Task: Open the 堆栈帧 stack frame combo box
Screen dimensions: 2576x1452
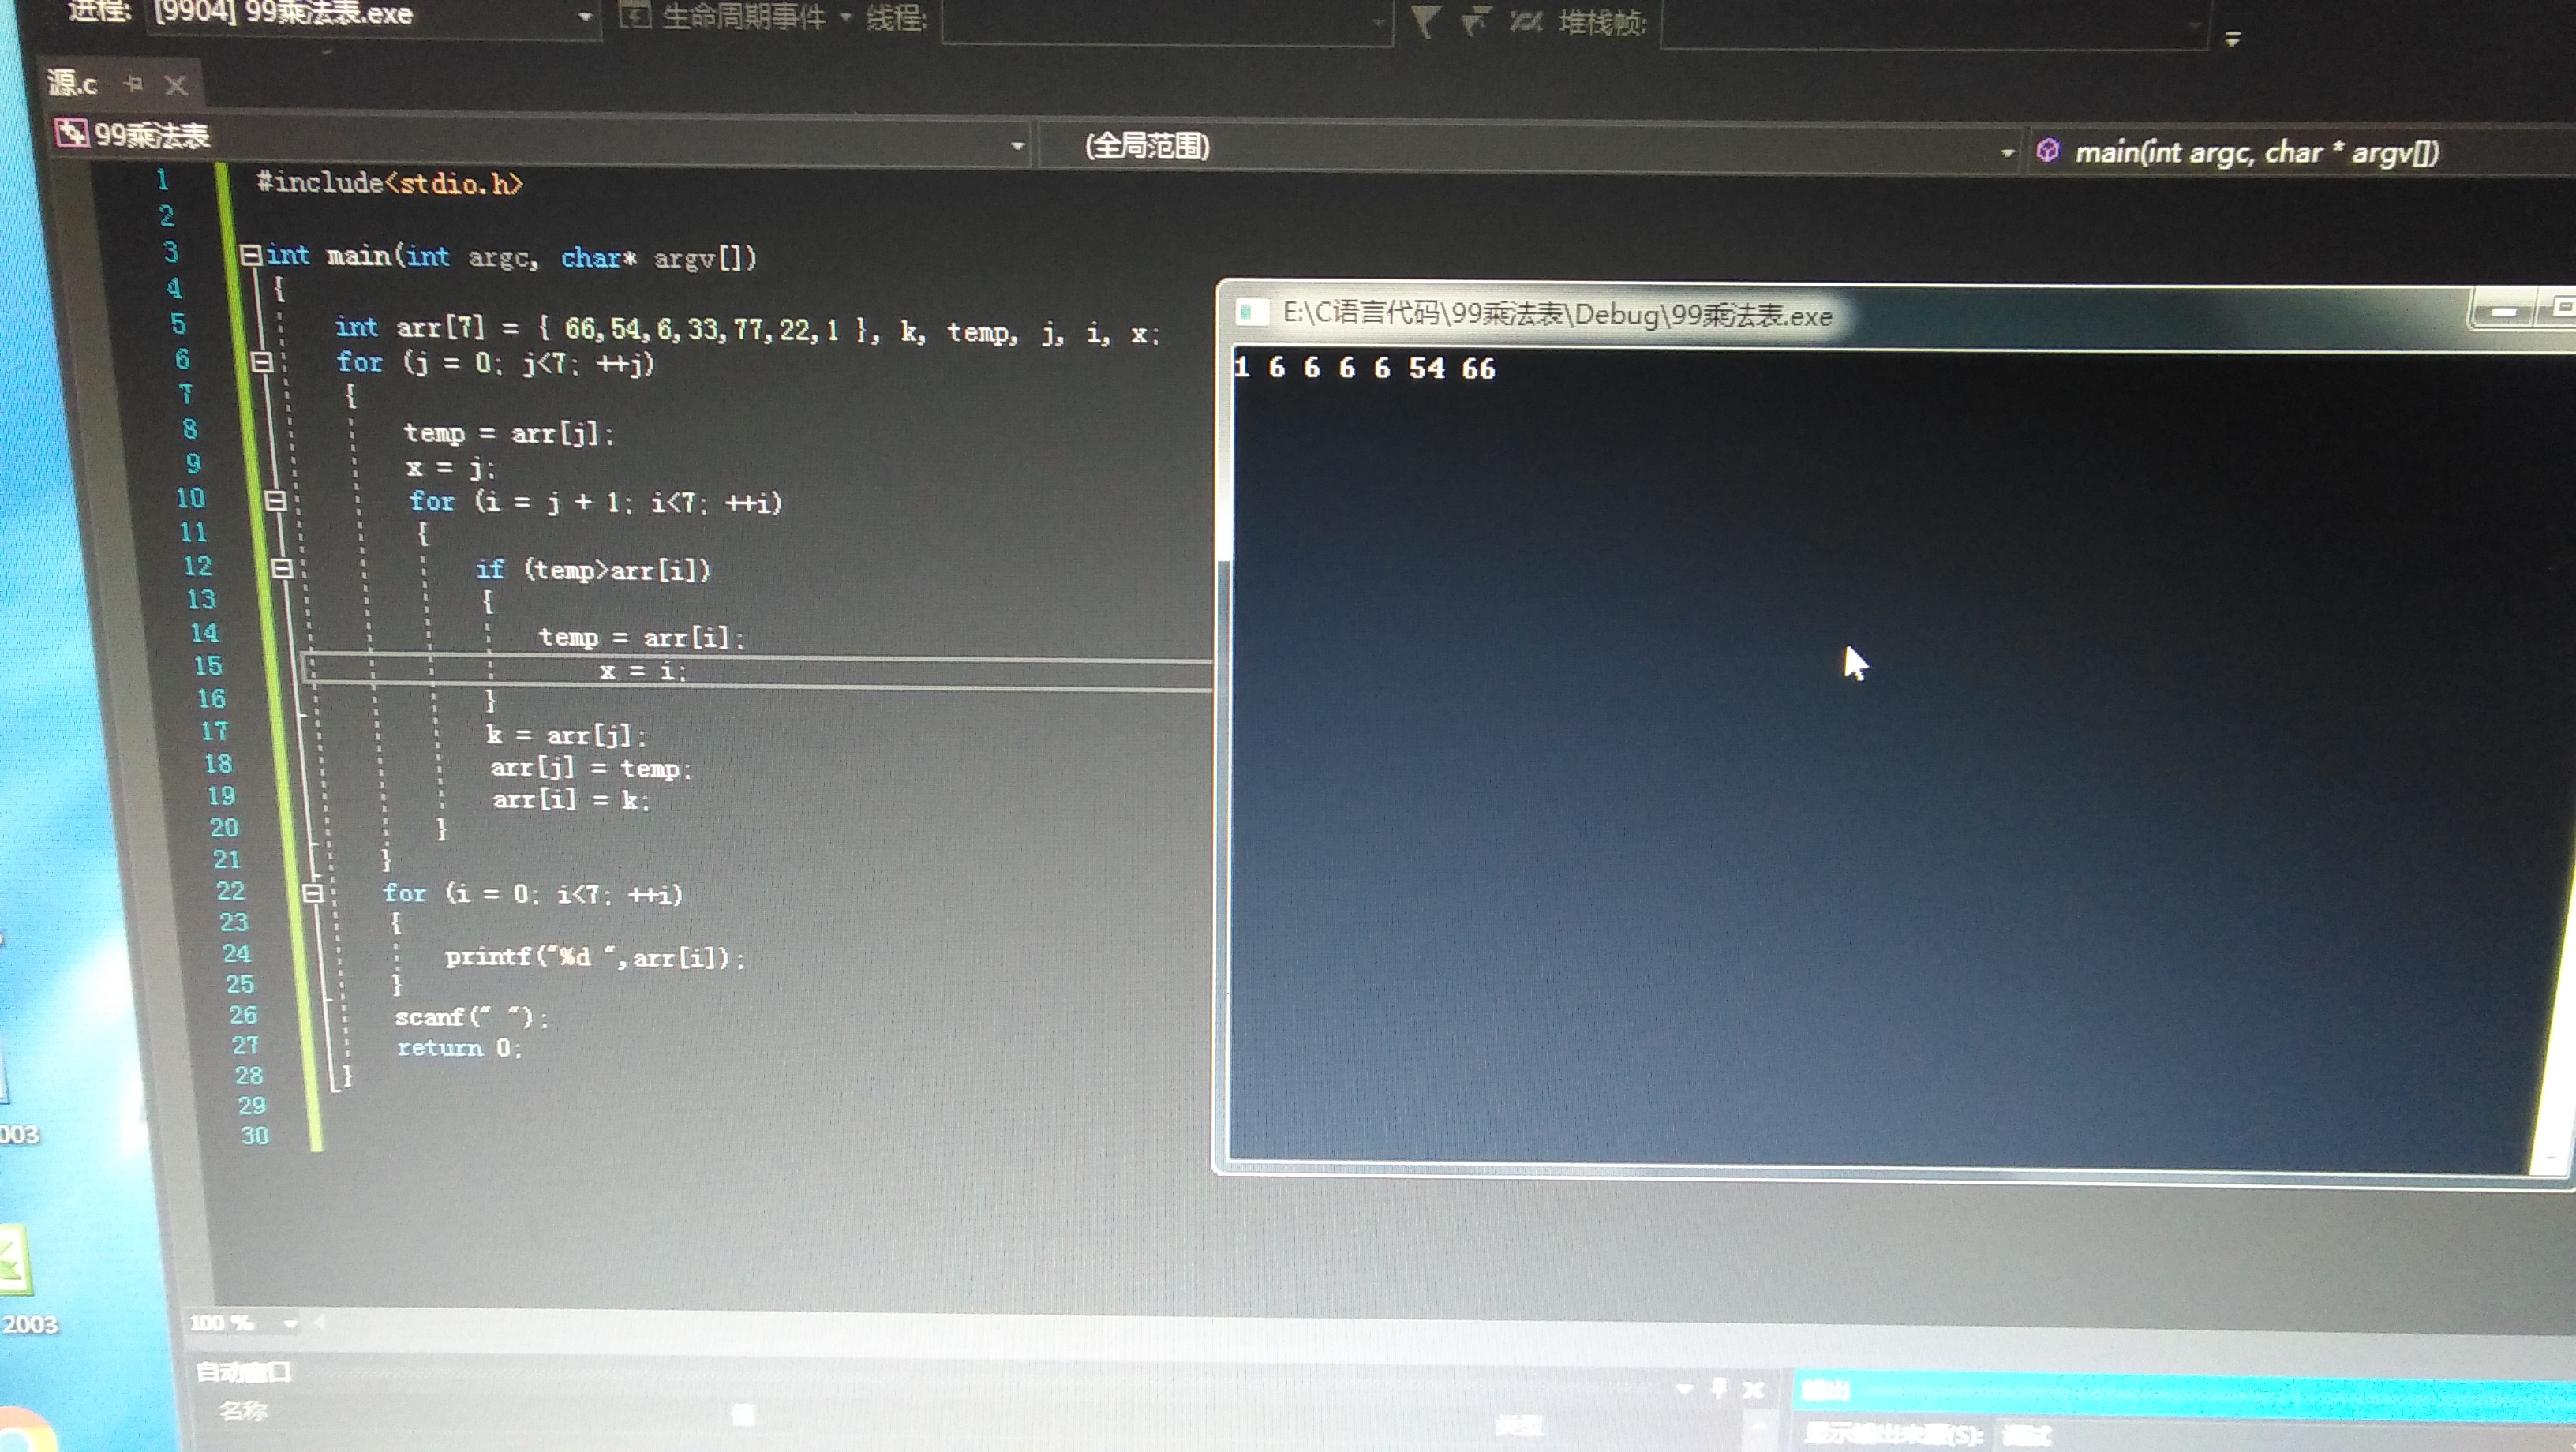Action: [x=1934, y=25]
